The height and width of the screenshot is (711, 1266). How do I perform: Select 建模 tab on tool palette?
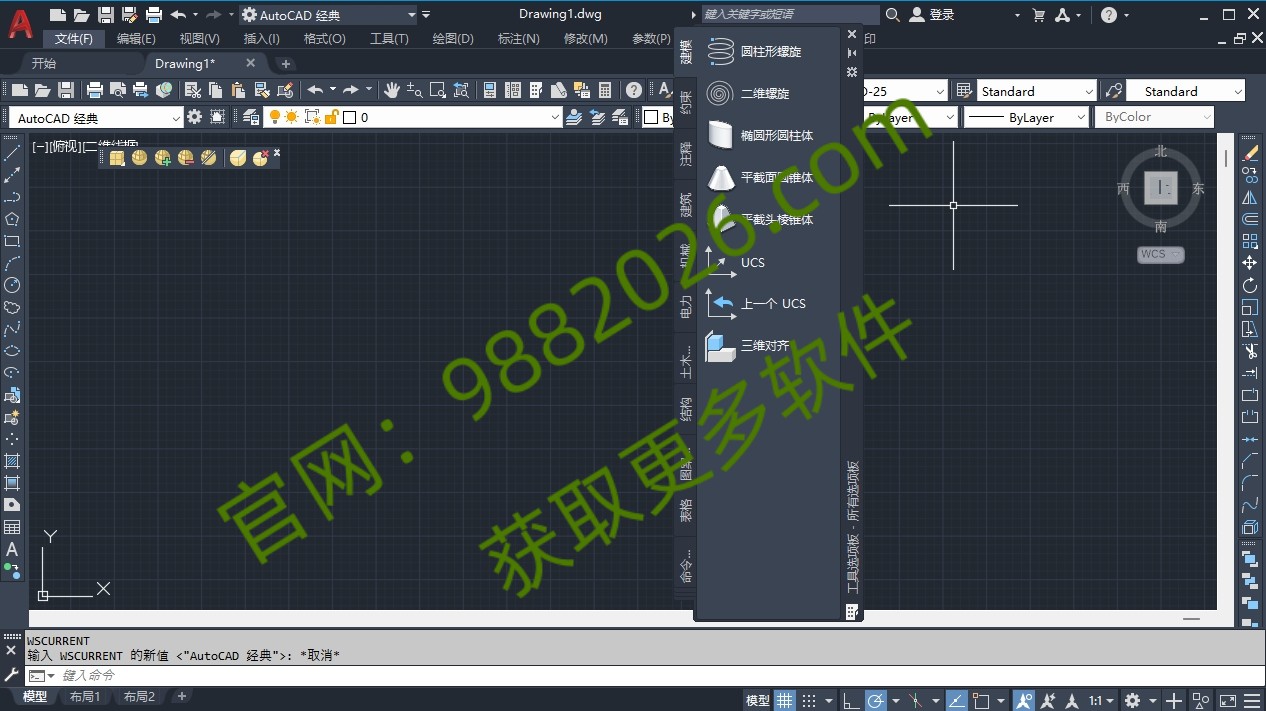pos(685,52)
